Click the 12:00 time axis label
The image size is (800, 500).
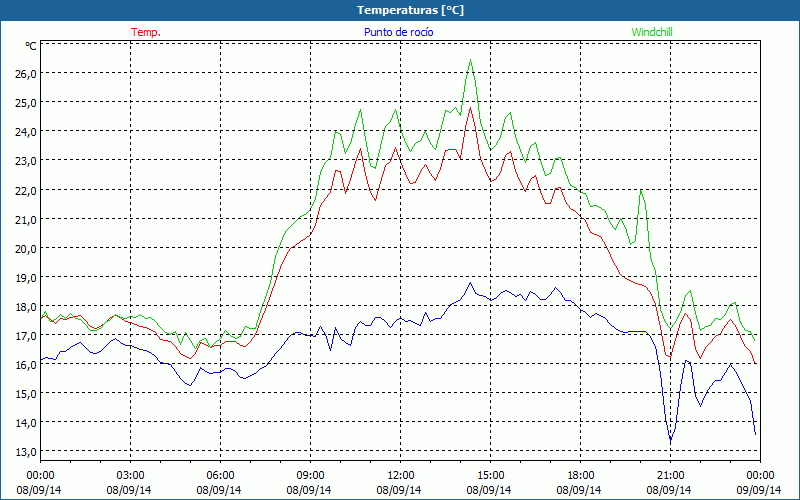click(401, 476)
